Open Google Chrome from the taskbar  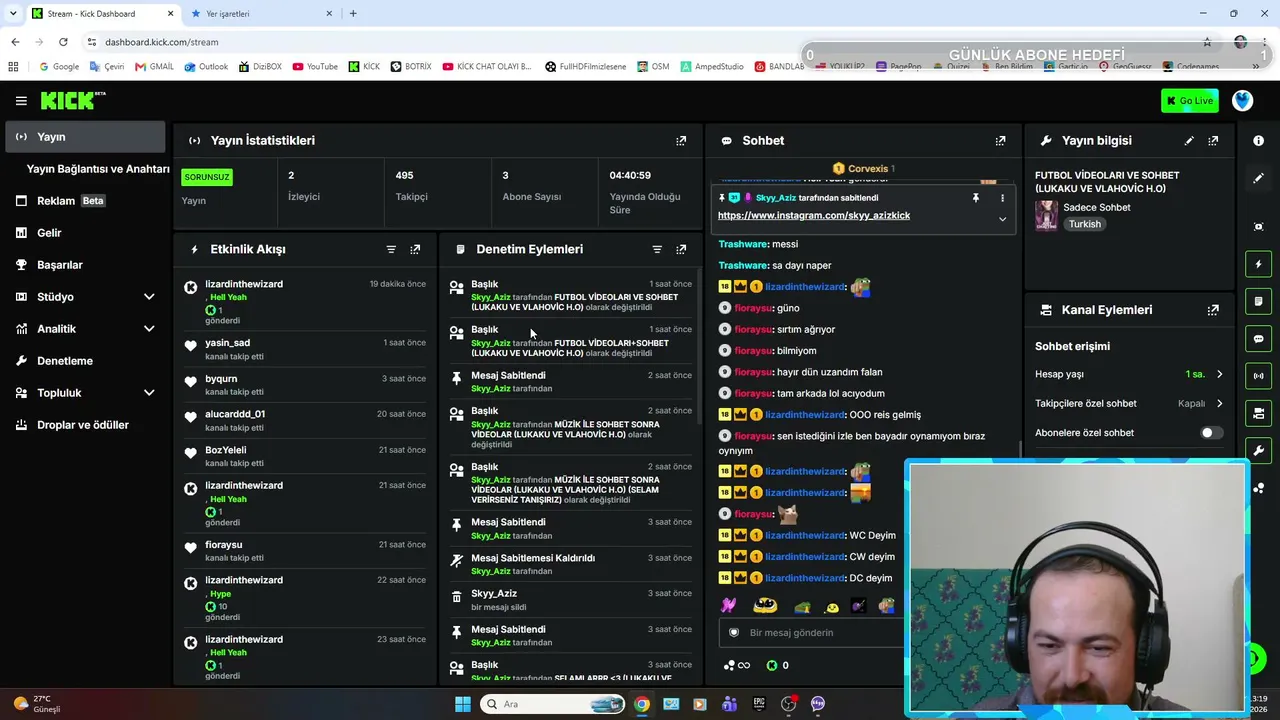coord(642,704)
